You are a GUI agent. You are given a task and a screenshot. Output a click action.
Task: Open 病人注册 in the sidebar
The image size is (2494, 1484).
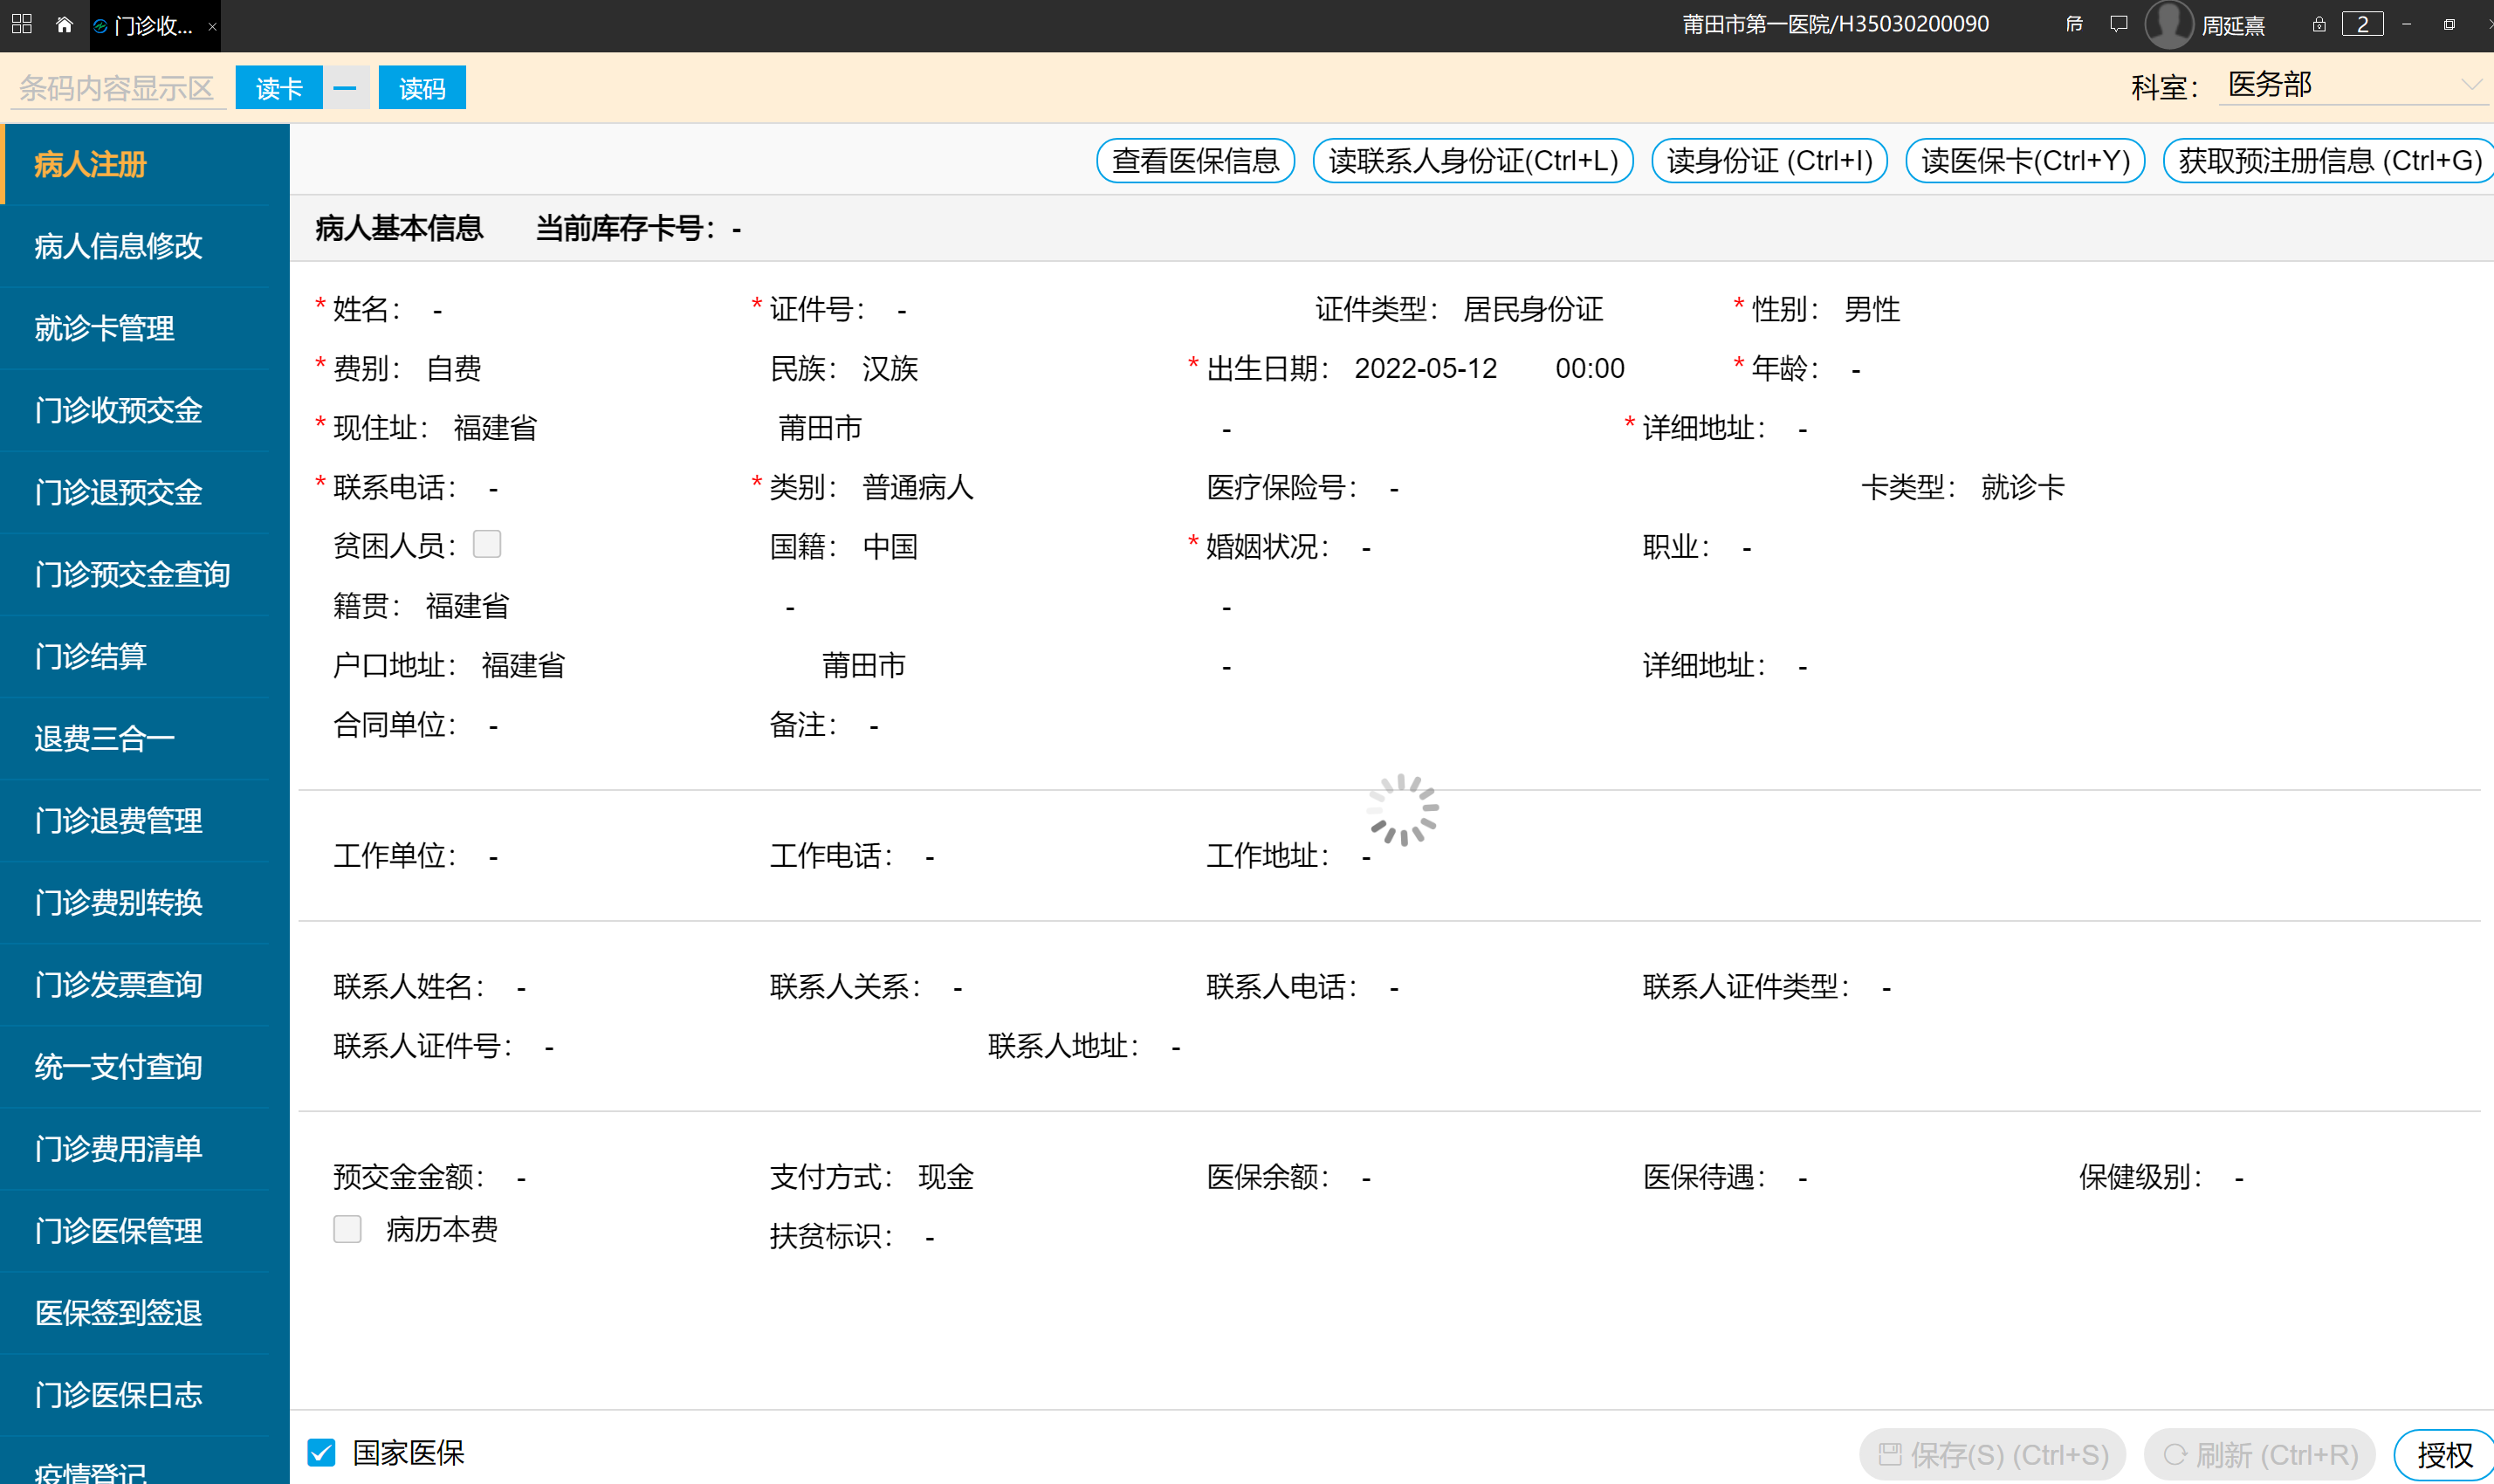click(145, 164)
